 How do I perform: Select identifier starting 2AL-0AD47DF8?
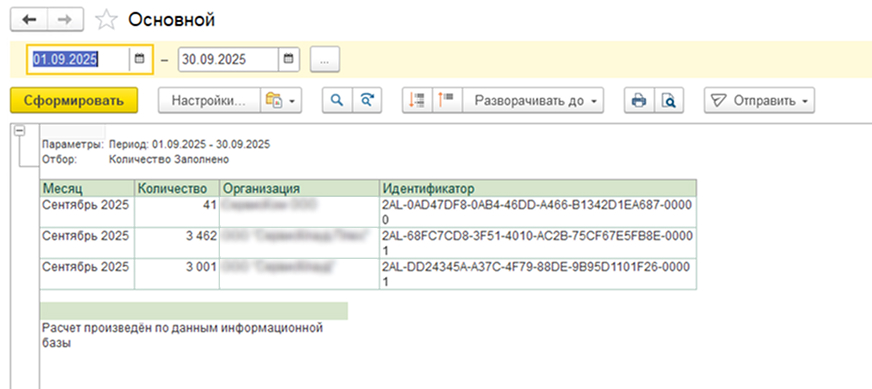point(538,211)
